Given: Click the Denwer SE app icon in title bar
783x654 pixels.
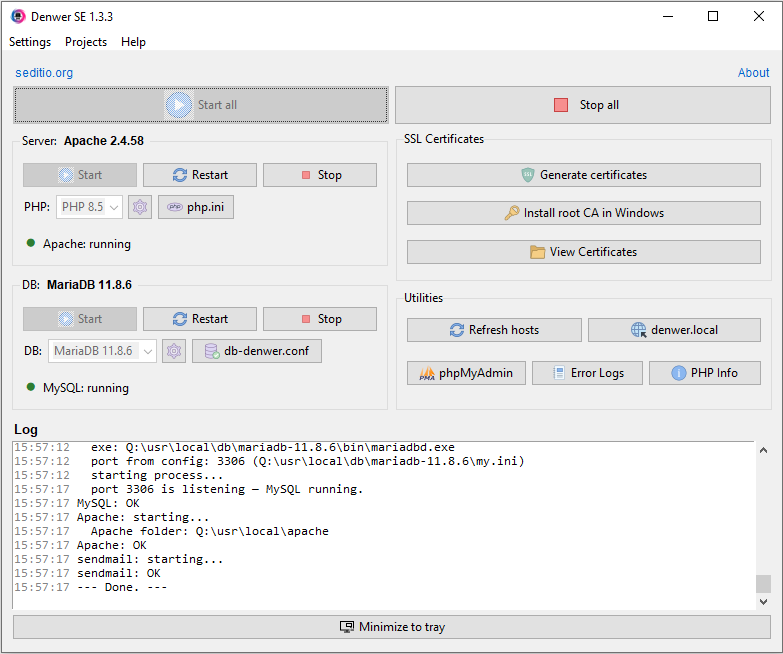Looking at the screenshot, I should pos(18,16).
